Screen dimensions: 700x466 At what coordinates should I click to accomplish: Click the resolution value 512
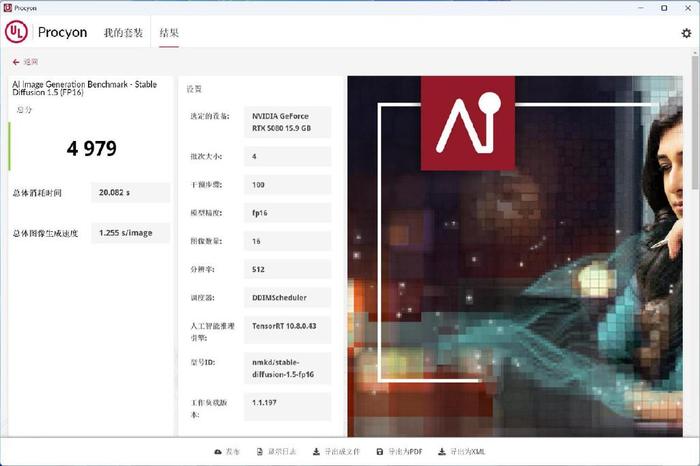(x=288, y=269)
